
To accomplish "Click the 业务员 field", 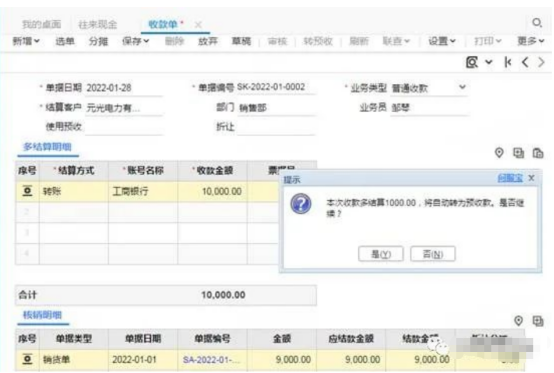I will (x=429, y=107).
